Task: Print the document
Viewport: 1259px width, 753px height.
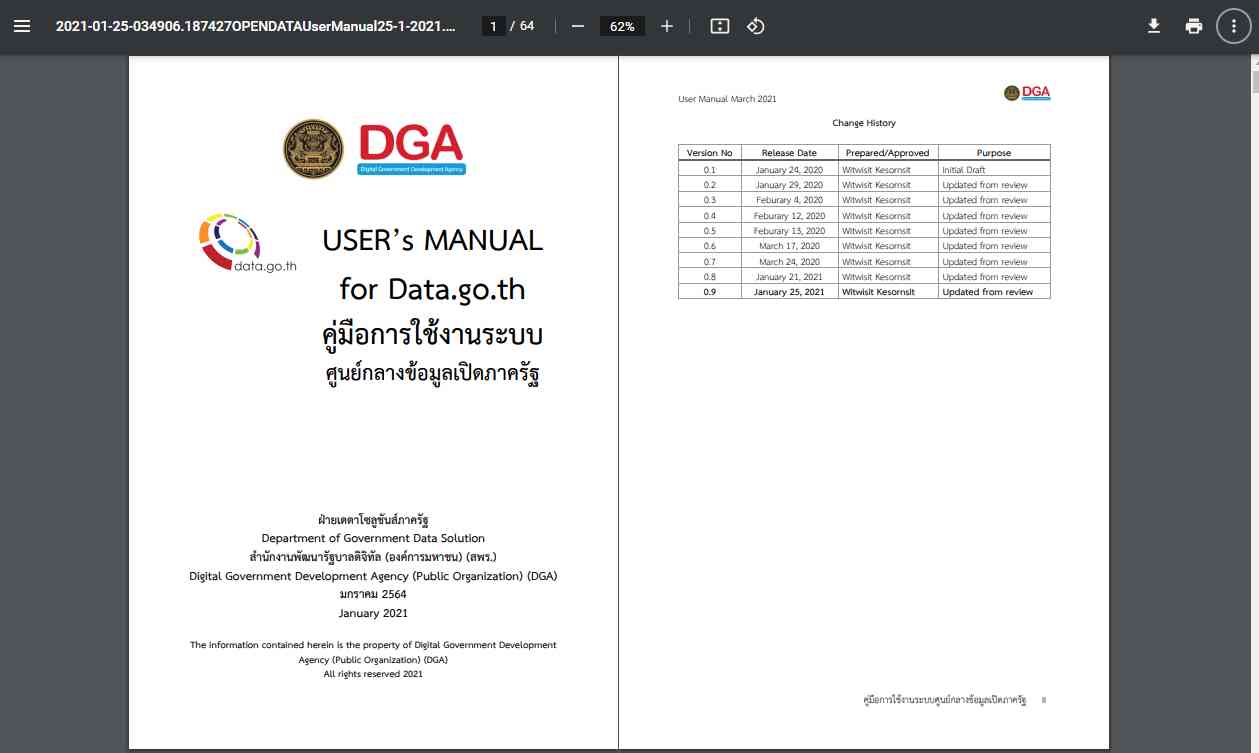Action: [1193, 27]
